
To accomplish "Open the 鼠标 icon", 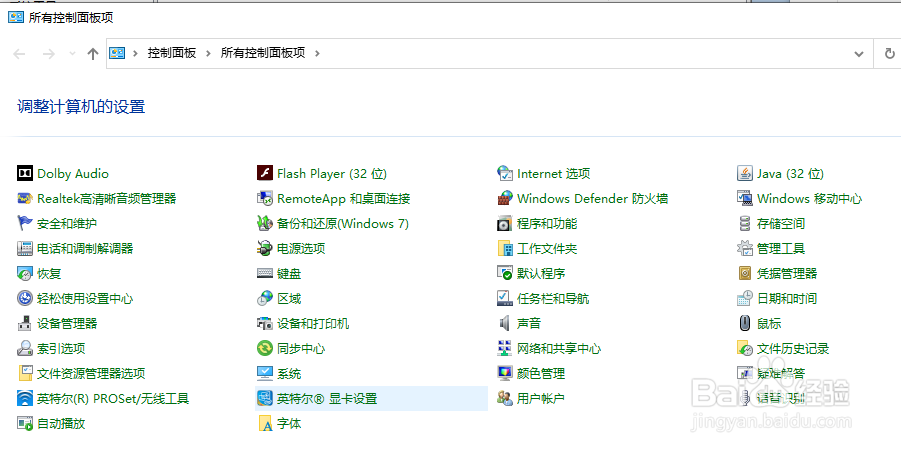I will tap(745, 323).
